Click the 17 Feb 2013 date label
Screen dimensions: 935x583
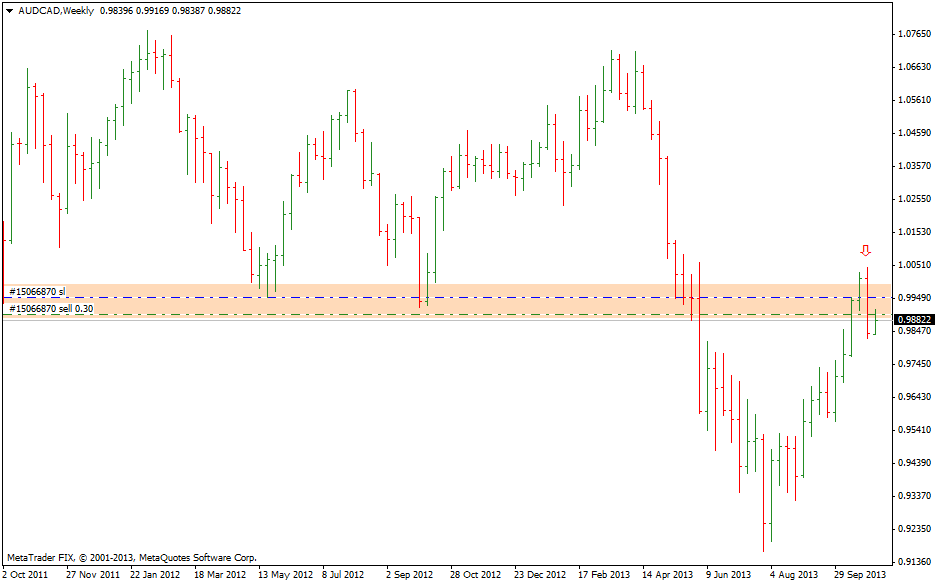pyautogui.click(x=603, y=575)
